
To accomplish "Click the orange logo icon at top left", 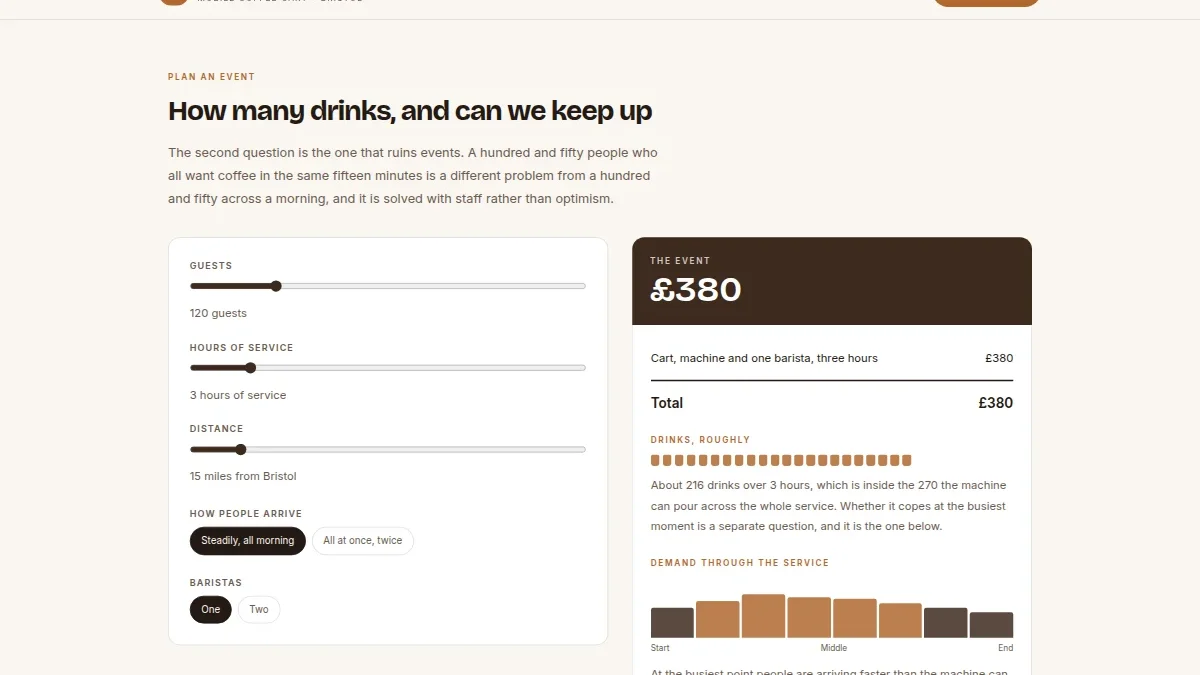I will [174, 1].
